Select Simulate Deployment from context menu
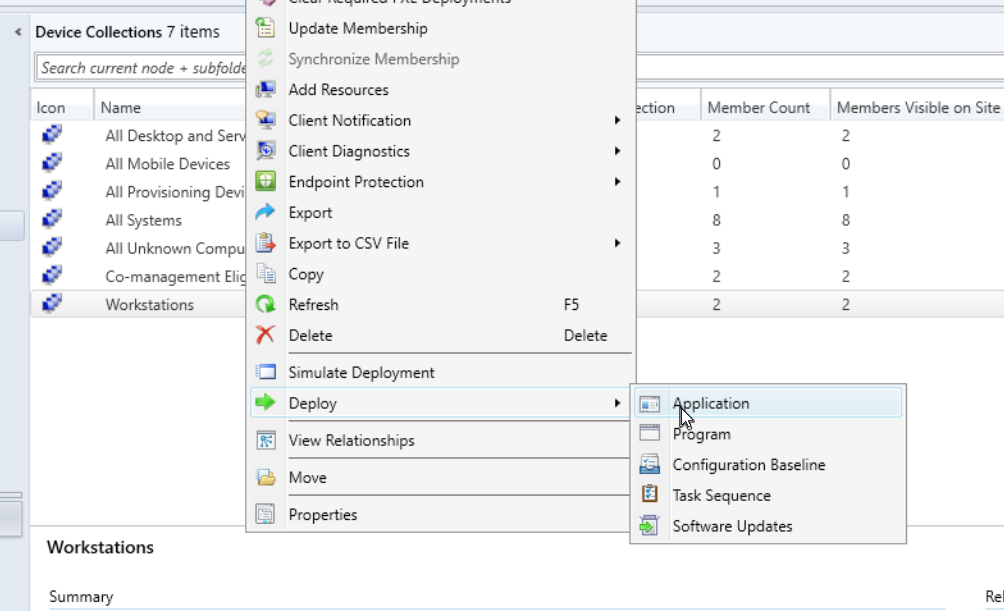 coord(361,373)
